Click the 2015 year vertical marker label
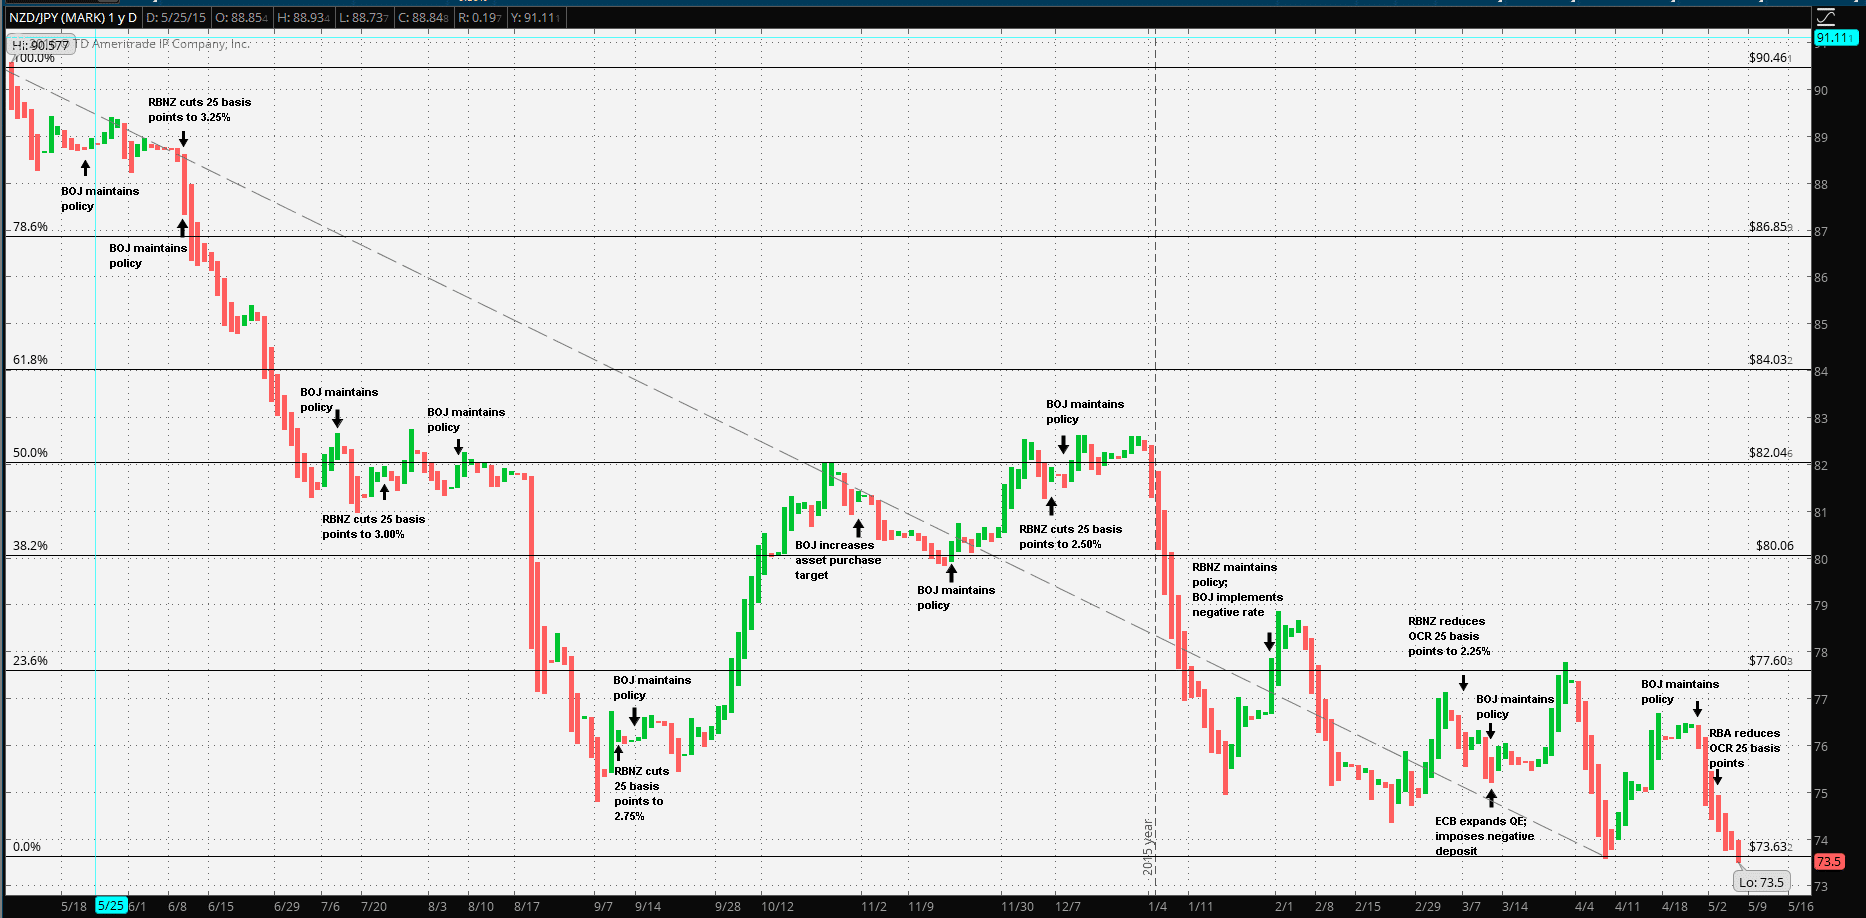The height and width of the screenshot is (918, 1866). point(1148,847)
